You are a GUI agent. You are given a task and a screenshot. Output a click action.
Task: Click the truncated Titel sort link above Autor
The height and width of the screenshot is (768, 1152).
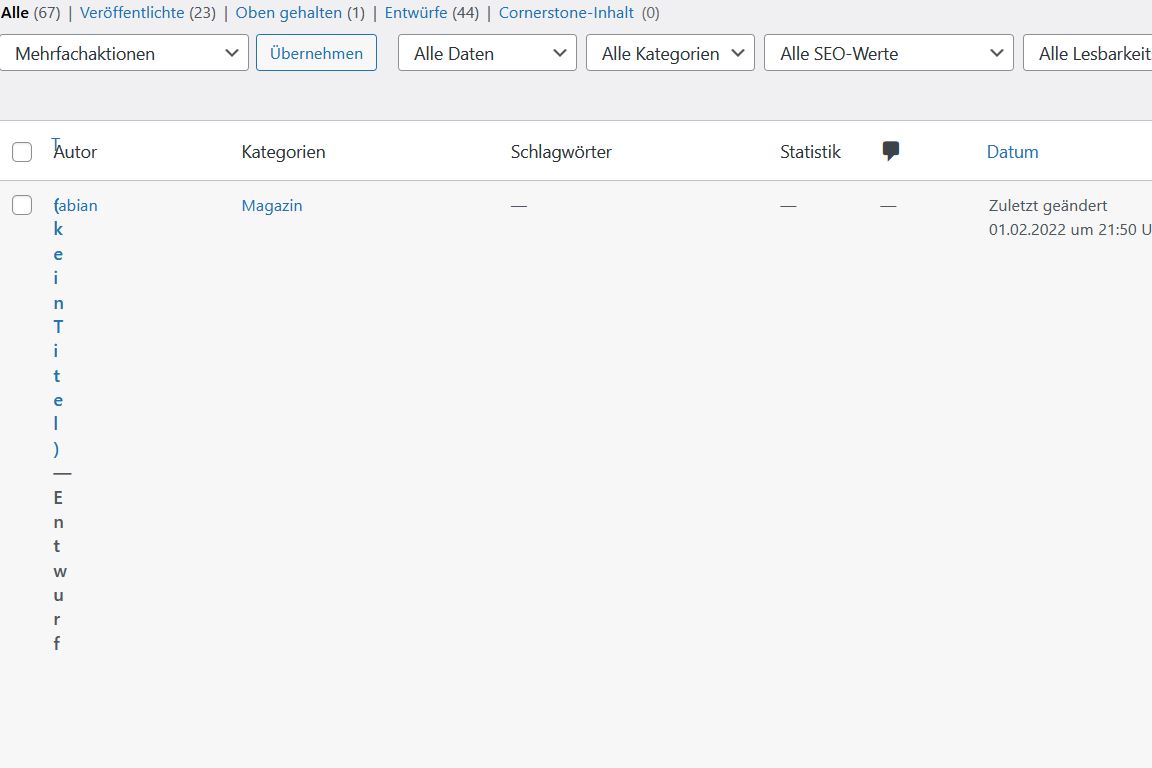point(56,142)
